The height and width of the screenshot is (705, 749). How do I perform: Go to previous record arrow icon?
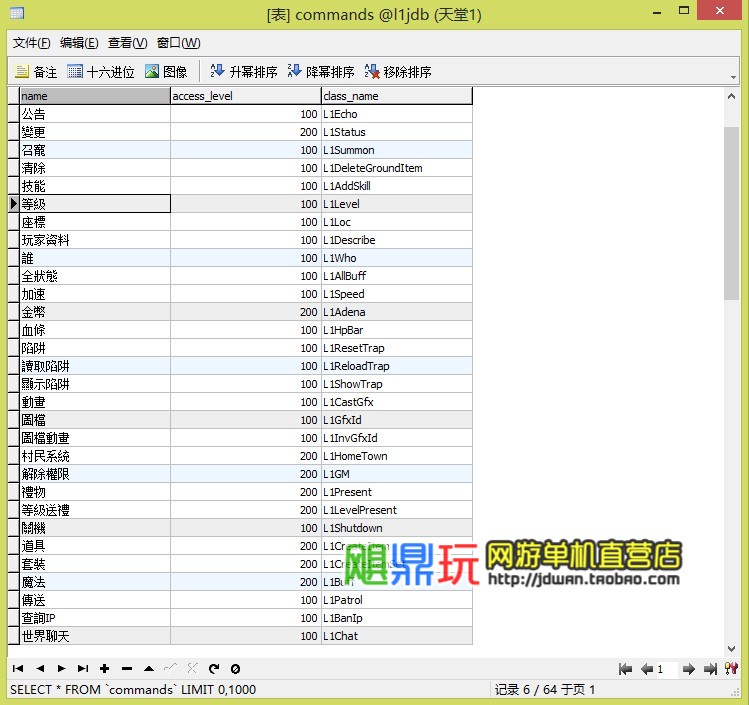point(40,668)
